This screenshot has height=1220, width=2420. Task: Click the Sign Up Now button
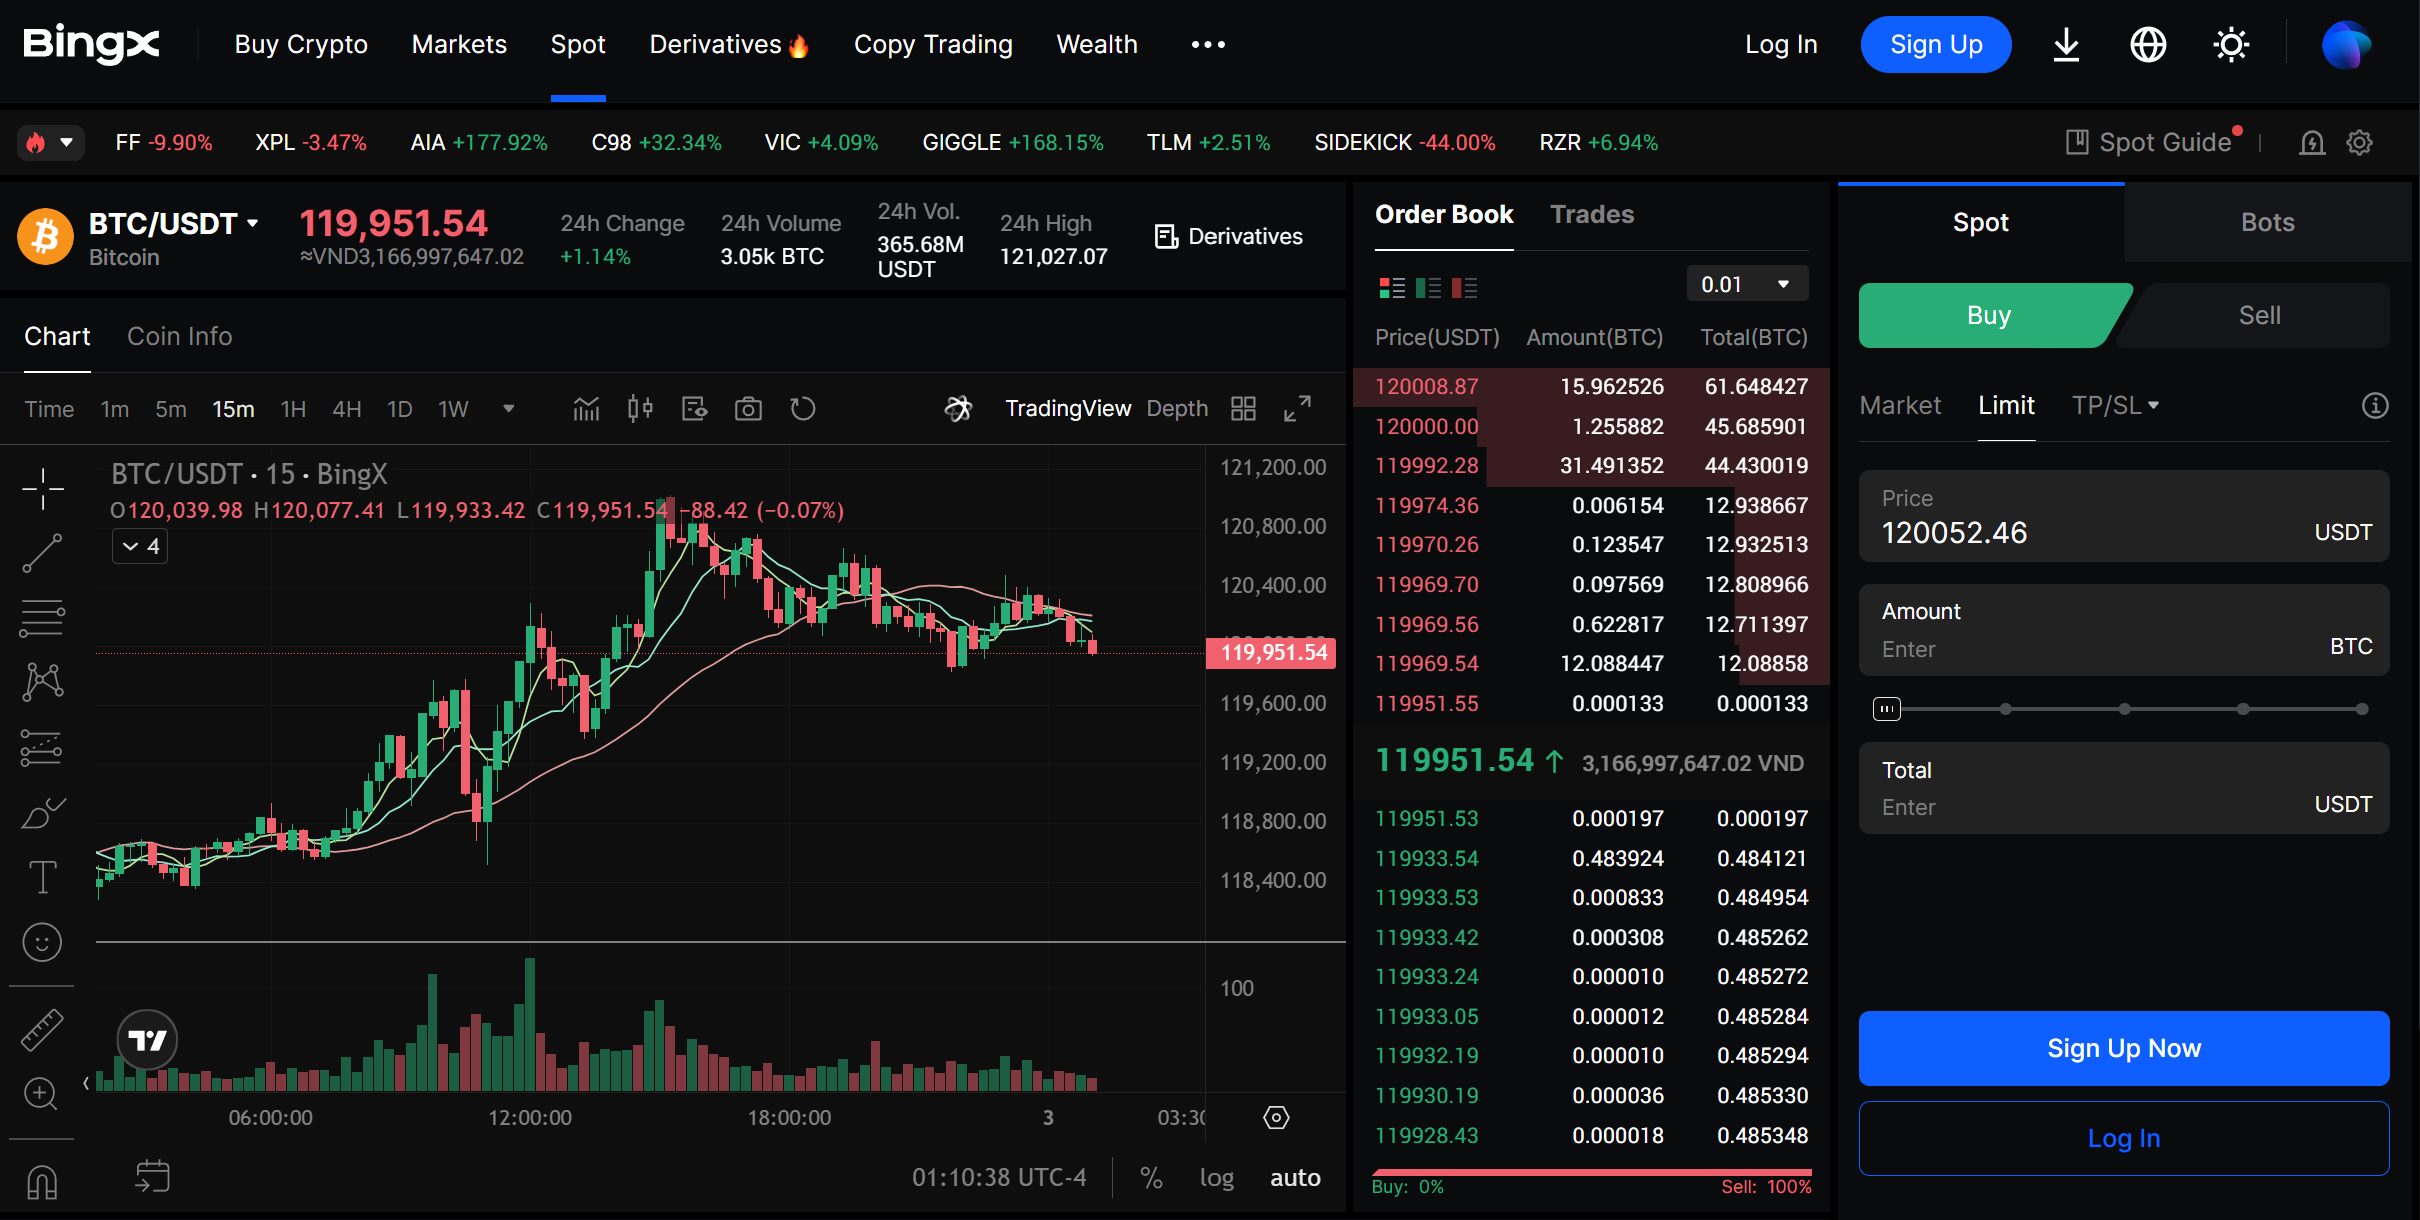pos(2123,1048)
